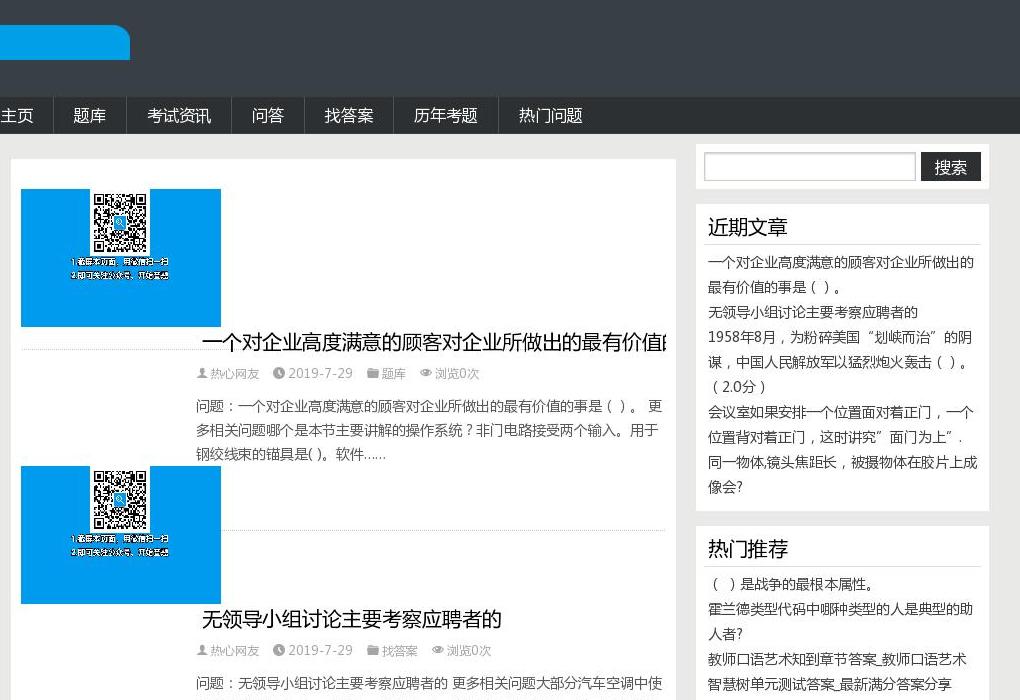Open recent article 会议室如果安排一个位置
Image resolution: width=1020 pixels, height=700 pixels.
(840, 424)
